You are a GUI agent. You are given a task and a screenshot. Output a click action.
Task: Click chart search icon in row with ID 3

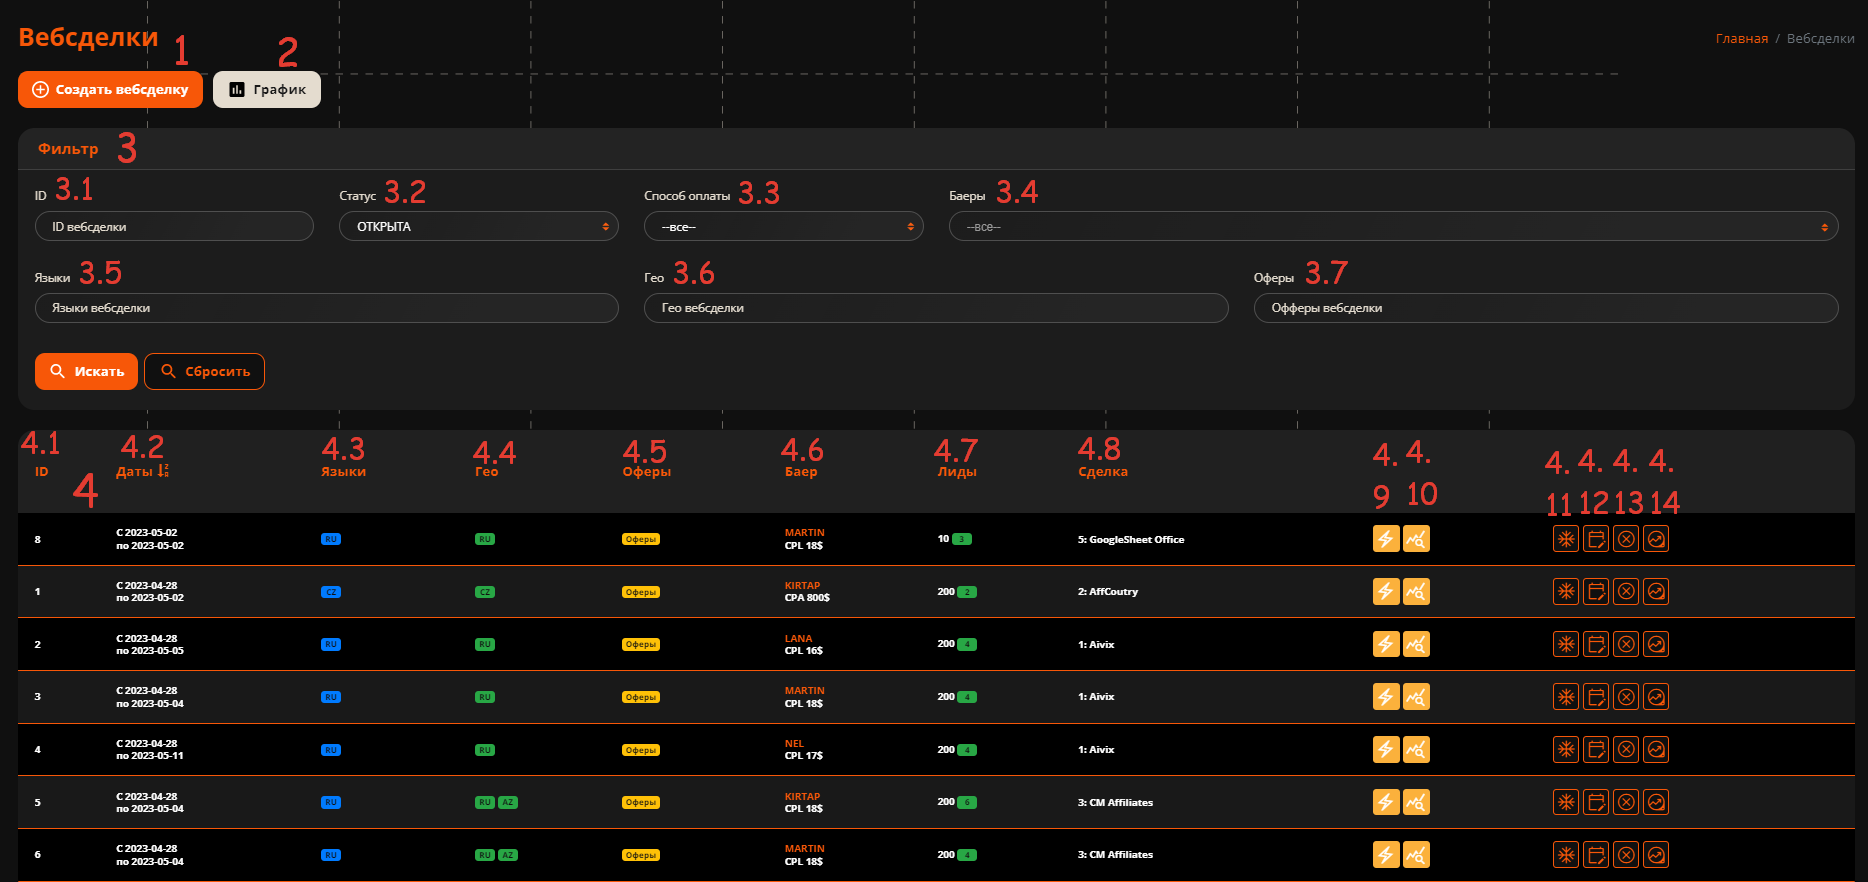(1416, 697)
